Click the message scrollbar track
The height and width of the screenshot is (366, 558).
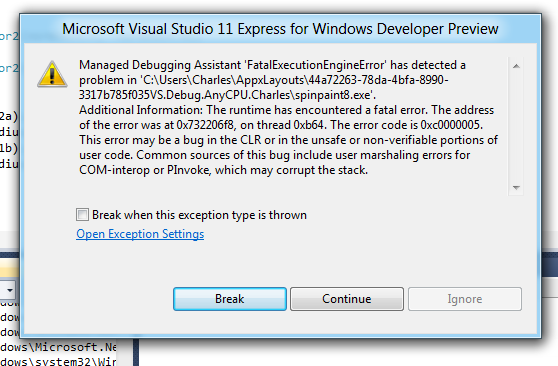516,126
